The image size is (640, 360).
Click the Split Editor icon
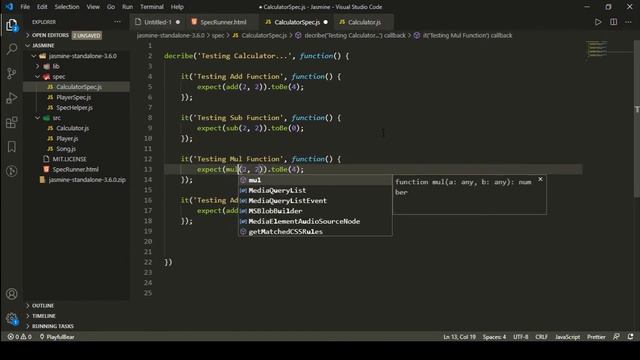(613, 22)
